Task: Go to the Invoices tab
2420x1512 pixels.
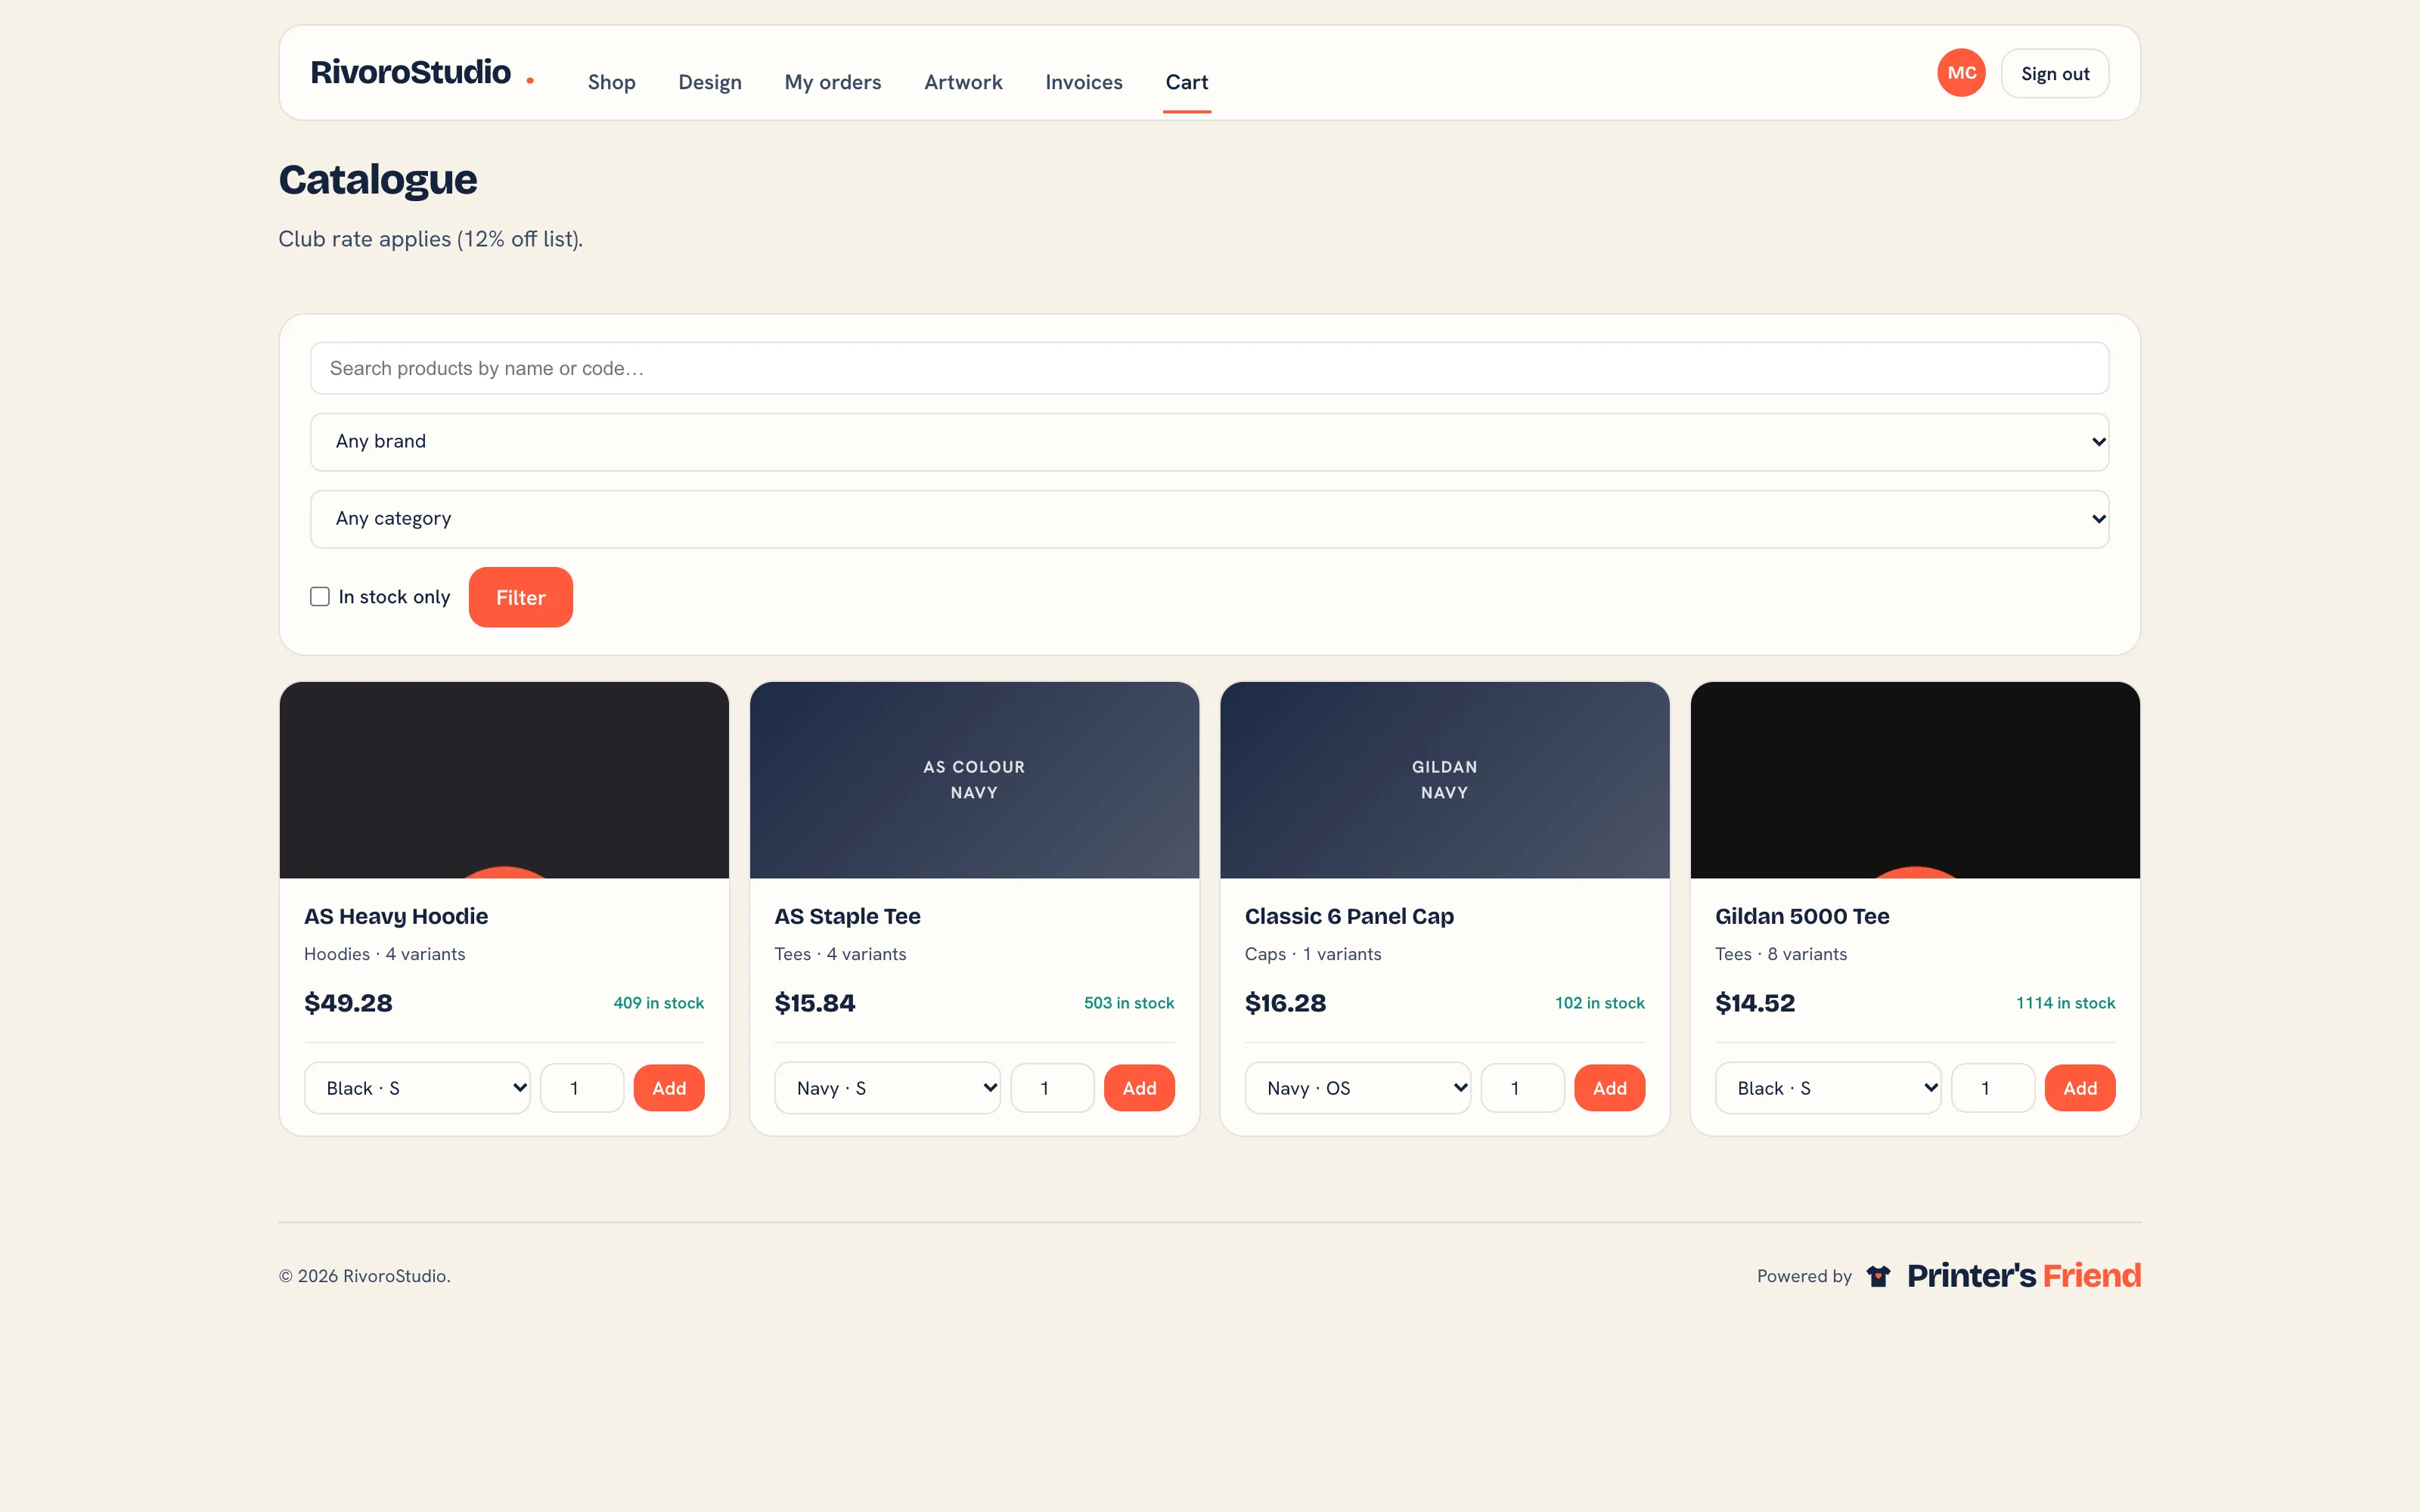Action: (x=1084, y=82)
